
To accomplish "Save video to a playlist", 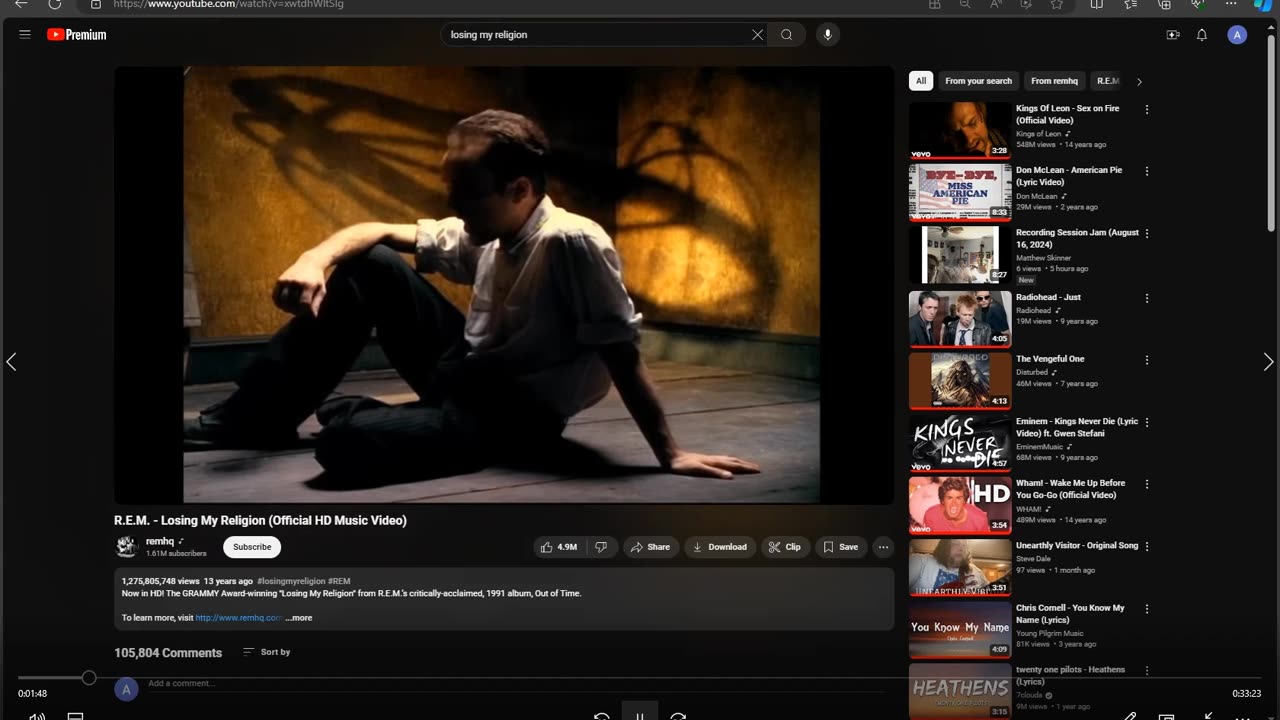I will 840,547.
